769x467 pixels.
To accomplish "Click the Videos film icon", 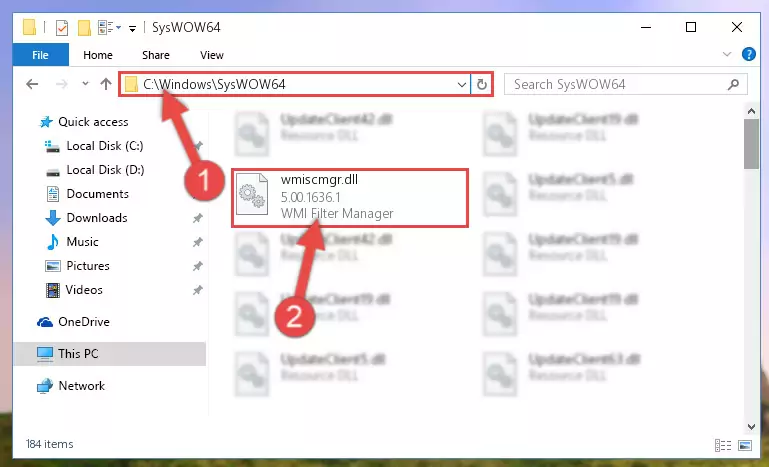I will [52, 290].
